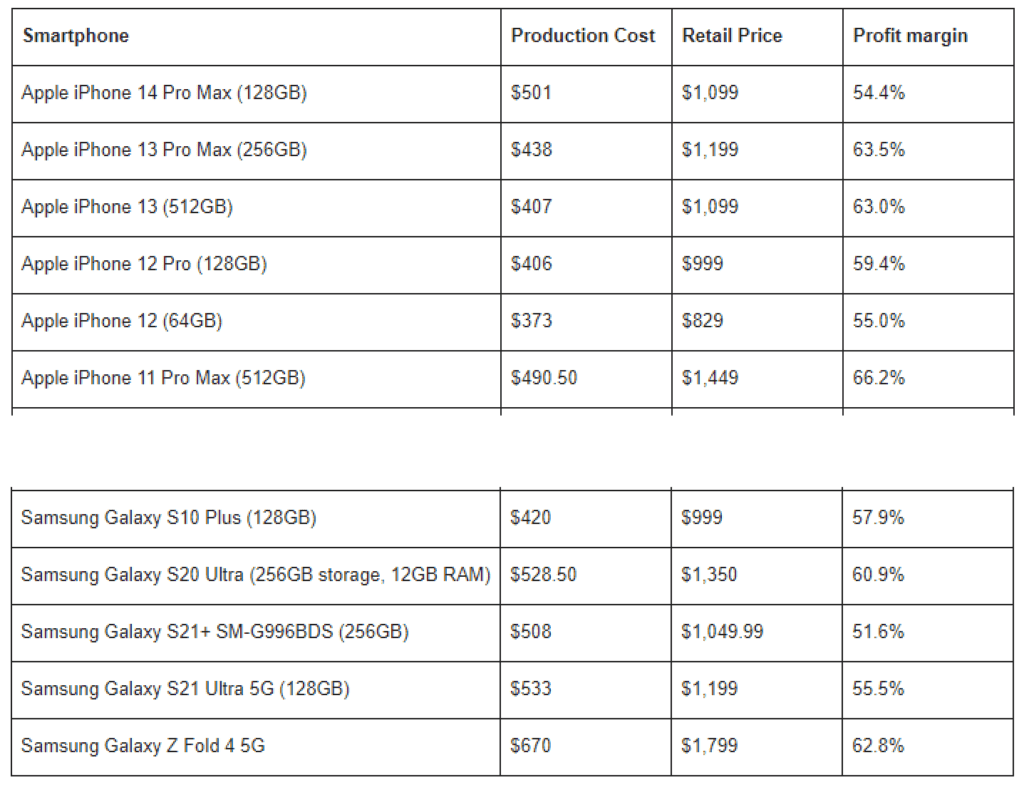Click the $1,049.99 retail price cell

(x=722, y=632)
